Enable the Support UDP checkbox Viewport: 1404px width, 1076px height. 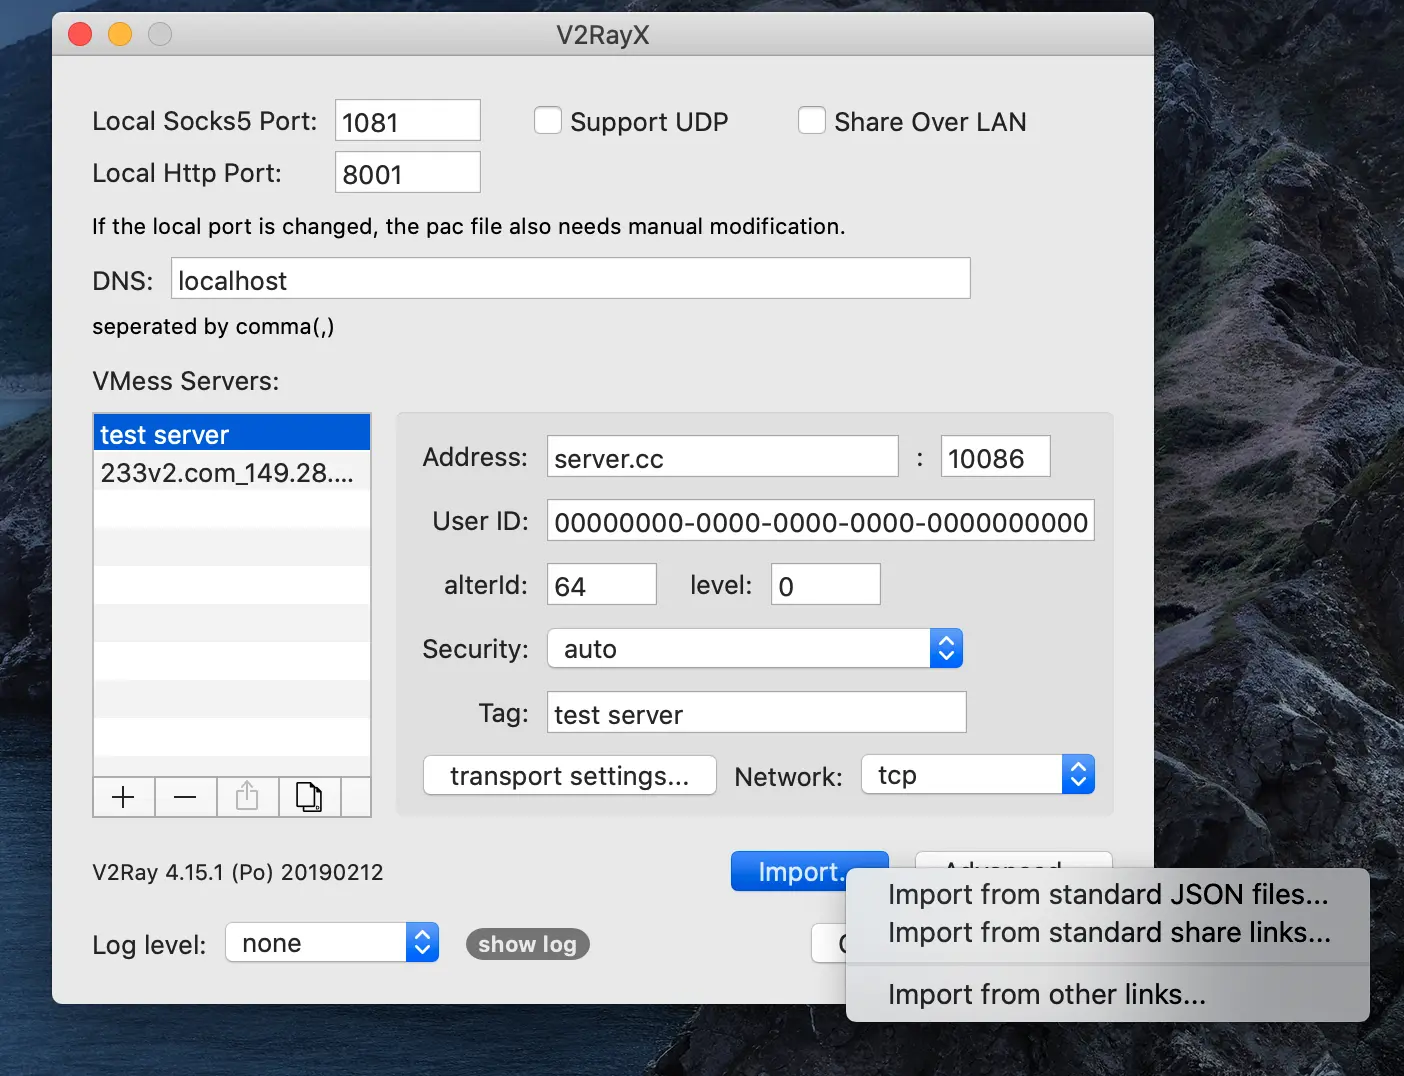tap(548, 121)
